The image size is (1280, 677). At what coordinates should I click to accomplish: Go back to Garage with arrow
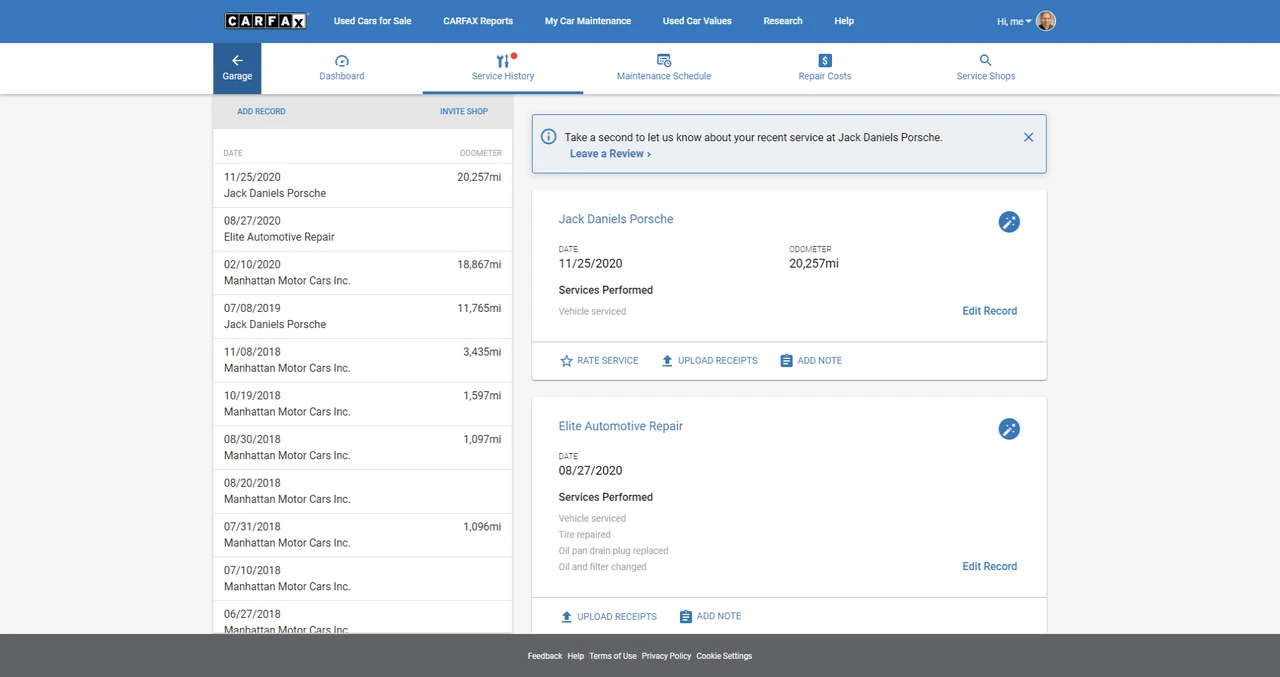pos(237,68)
